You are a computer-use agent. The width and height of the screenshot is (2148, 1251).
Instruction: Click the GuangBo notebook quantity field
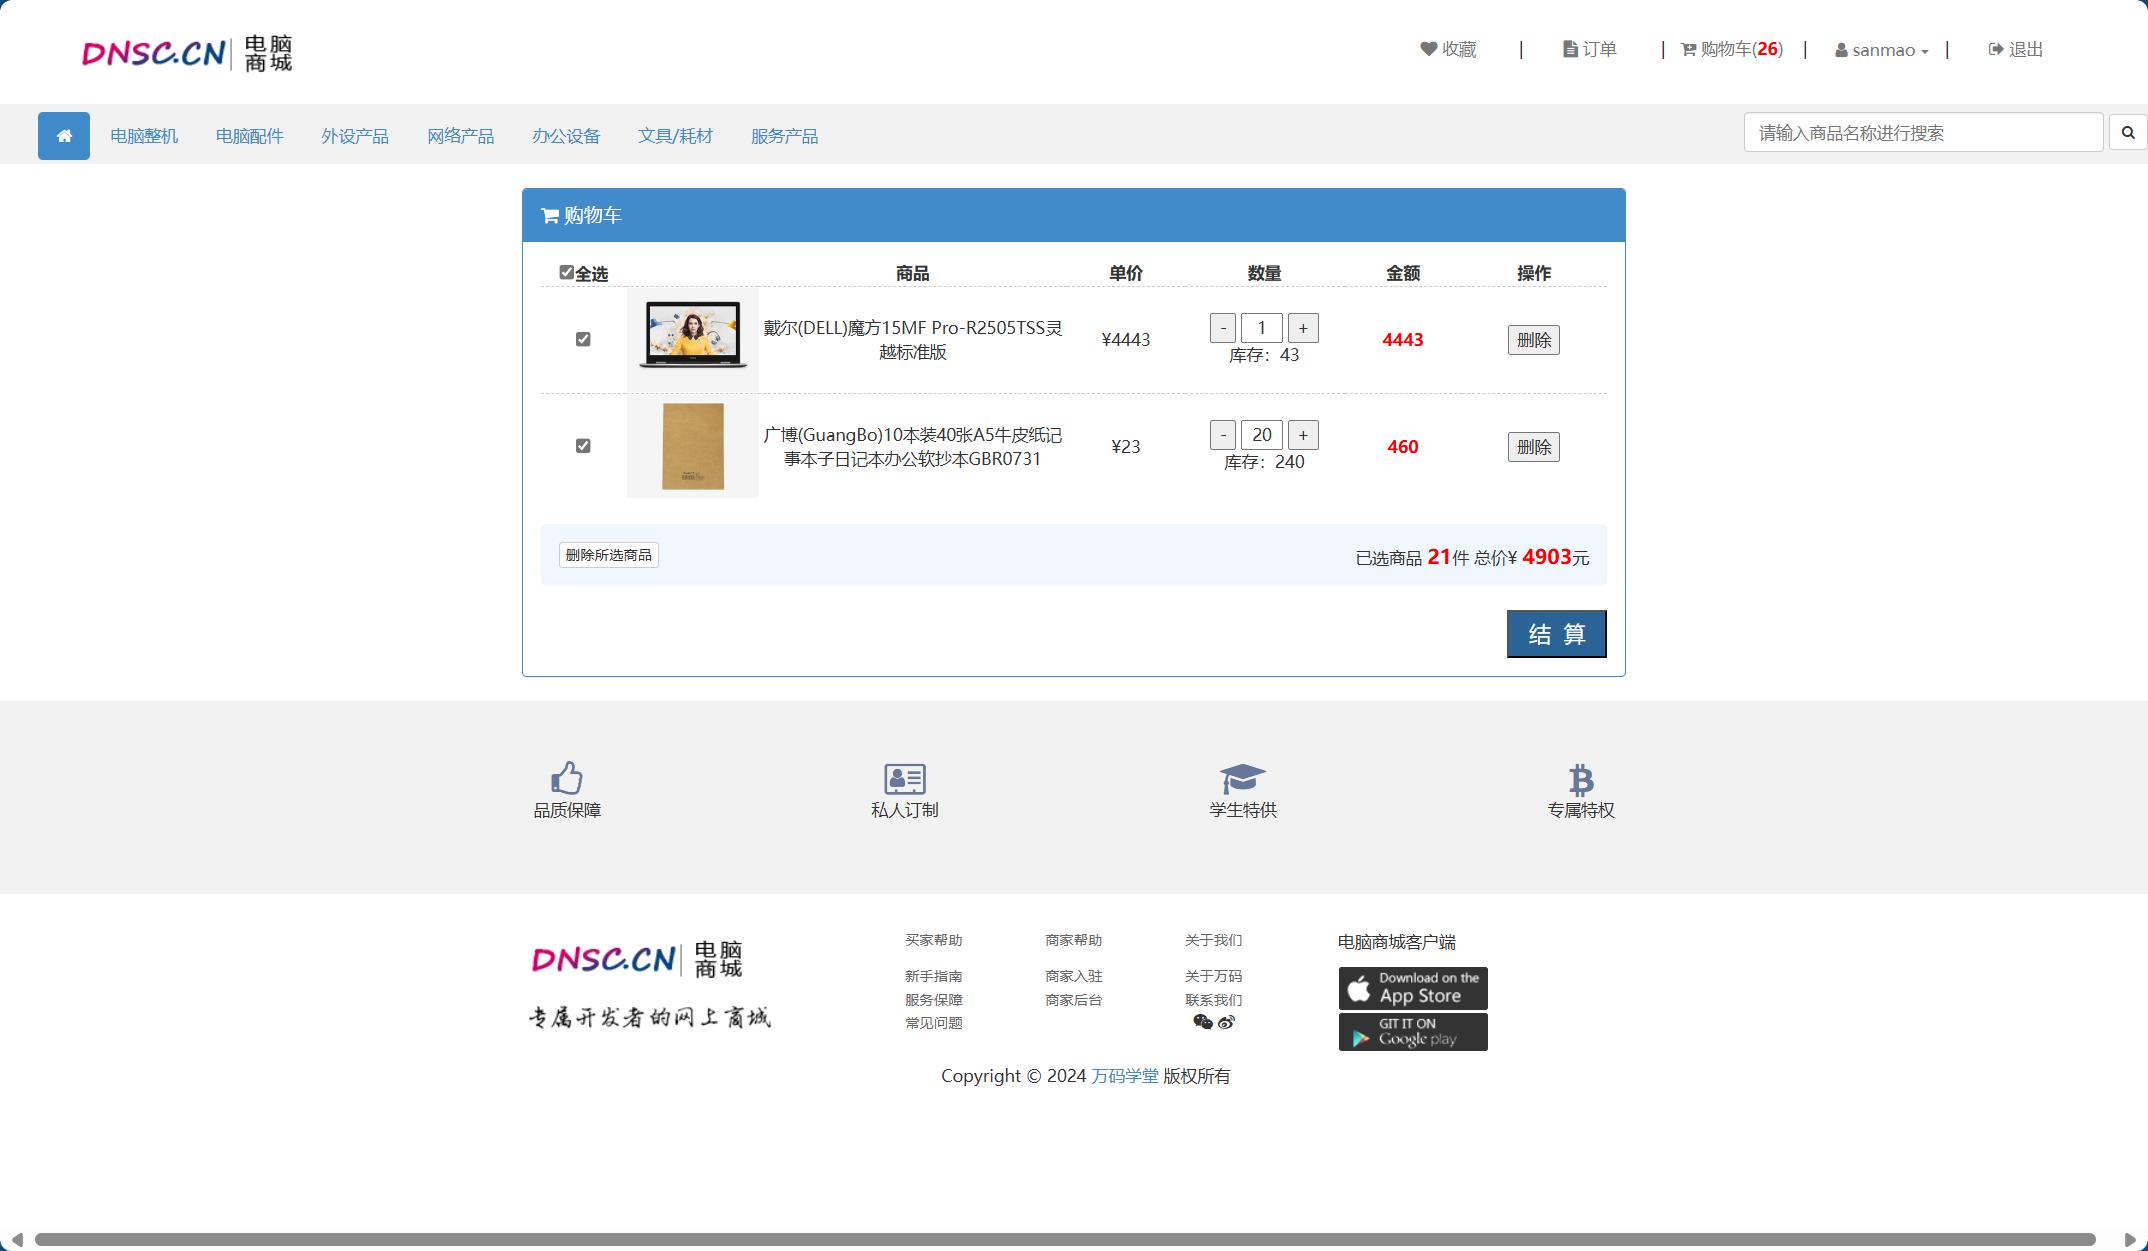pos(1262,435)
